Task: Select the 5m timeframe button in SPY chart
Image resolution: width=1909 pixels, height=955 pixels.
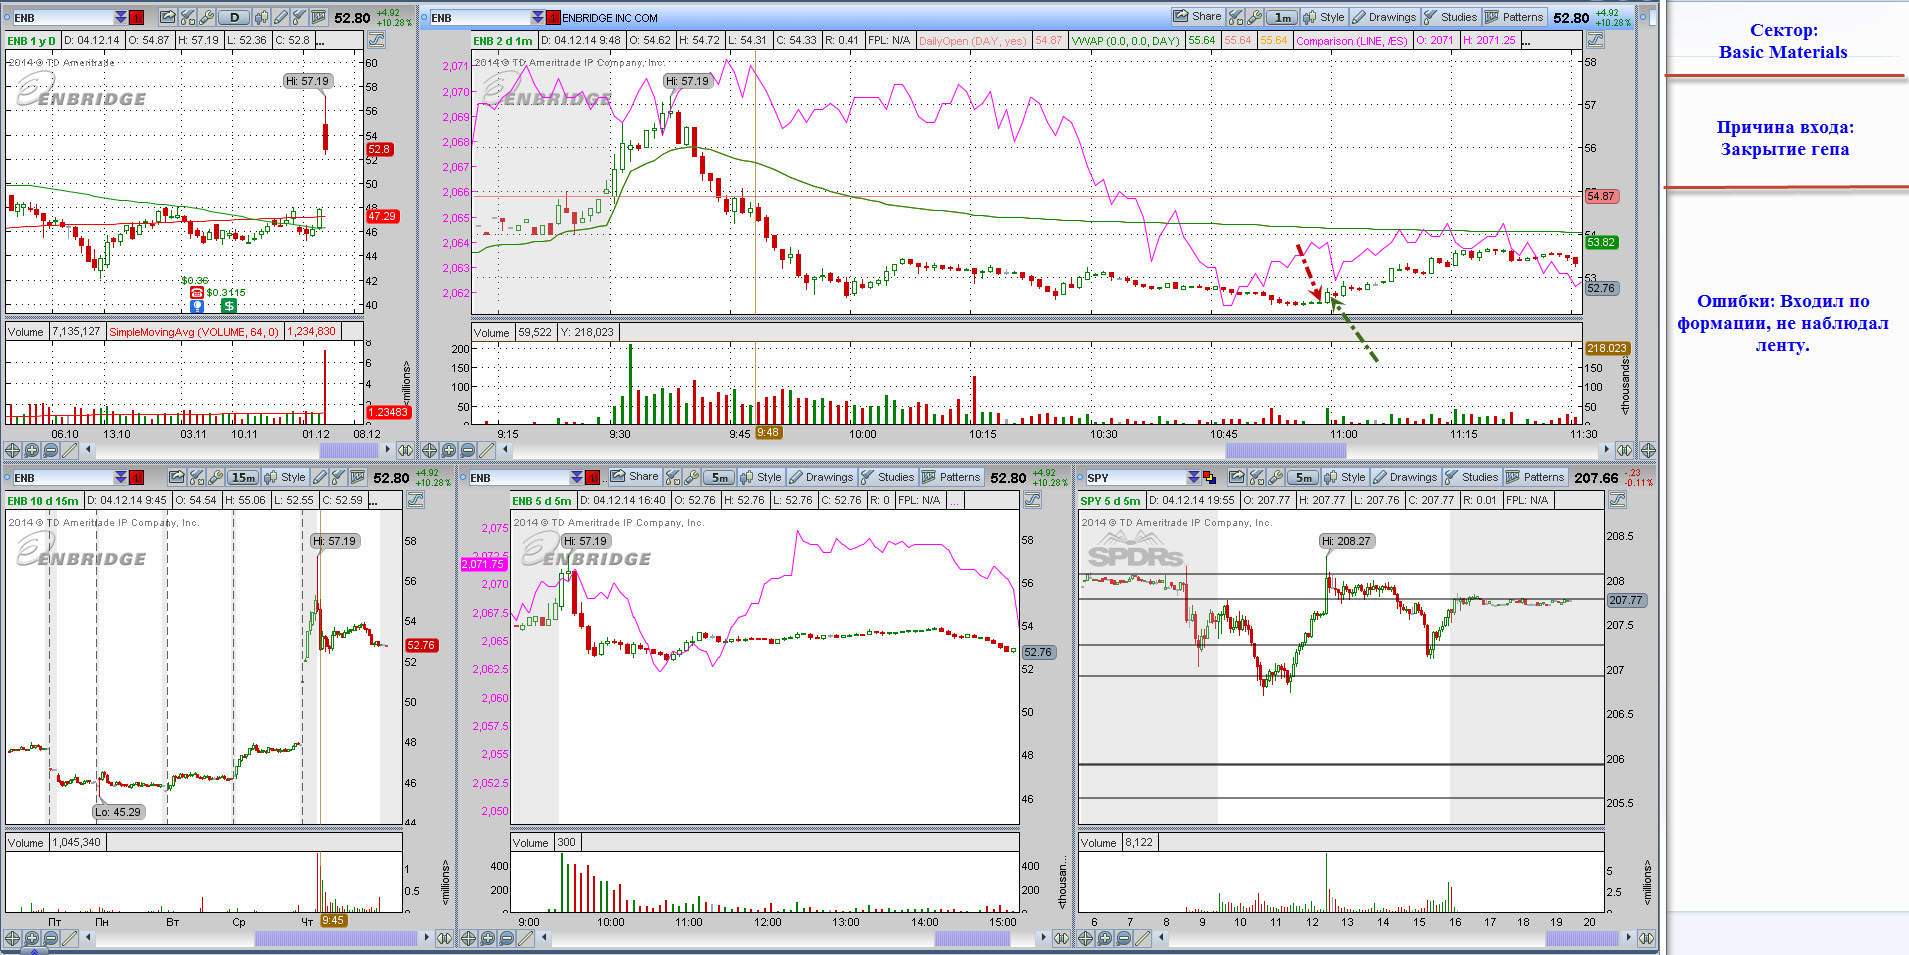Action: pos(1303,477)
